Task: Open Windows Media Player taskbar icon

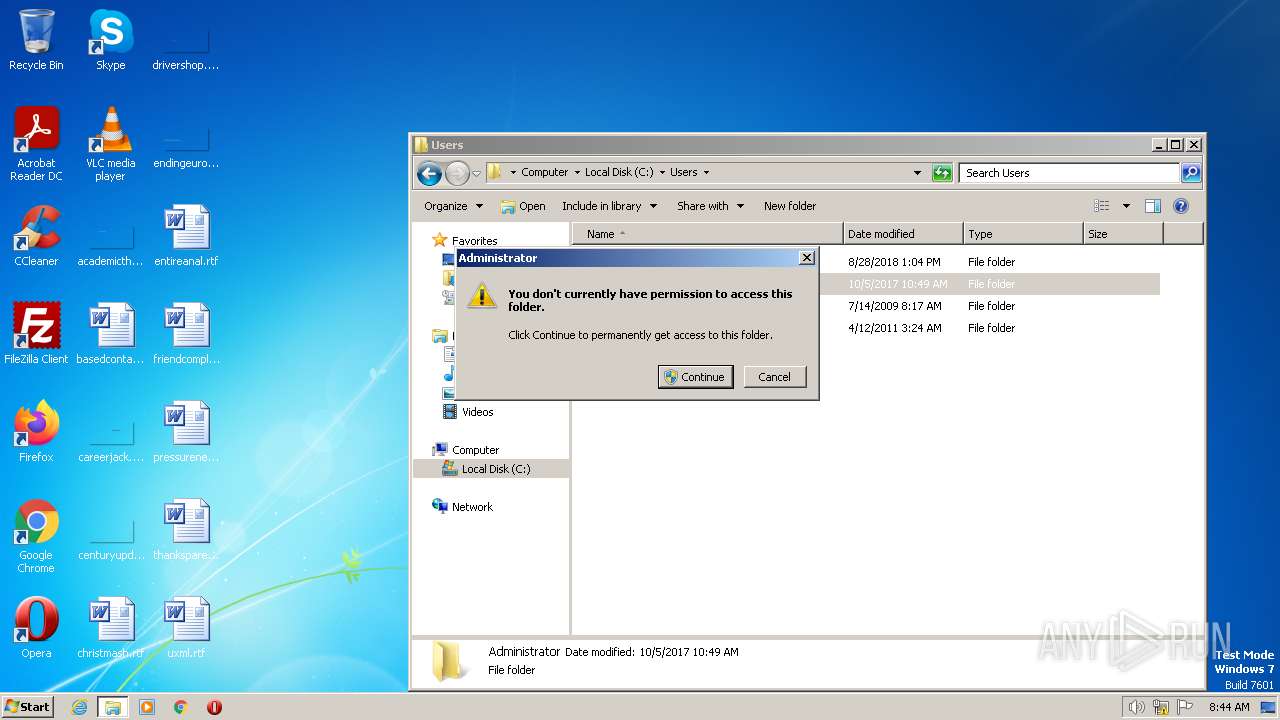Action: (x=147, y=707)
